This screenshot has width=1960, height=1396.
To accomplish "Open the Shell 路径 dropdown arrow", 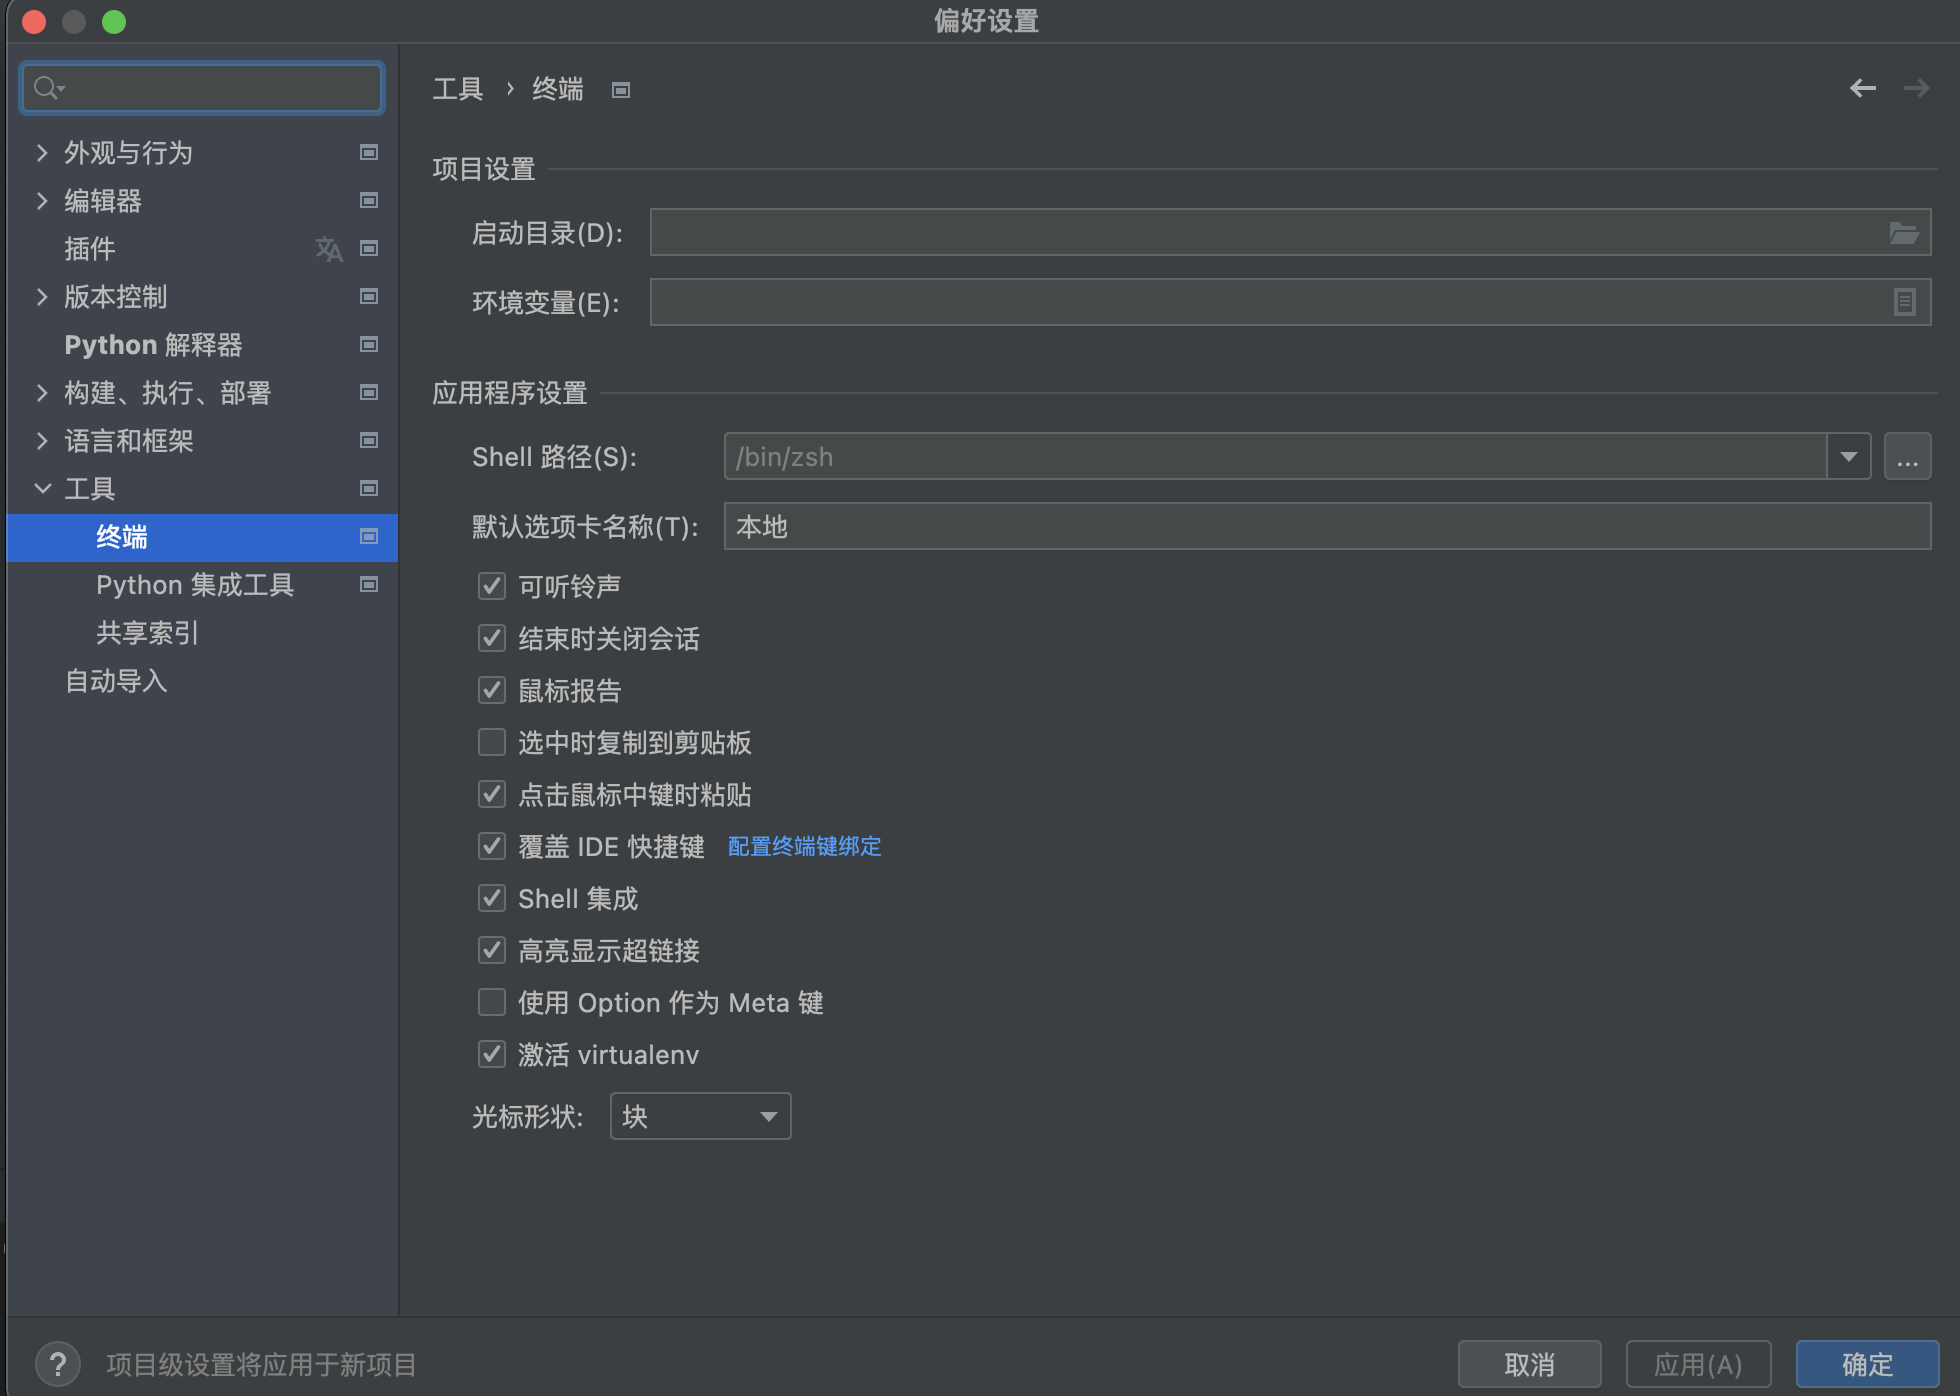I will tap(1848, 457).
